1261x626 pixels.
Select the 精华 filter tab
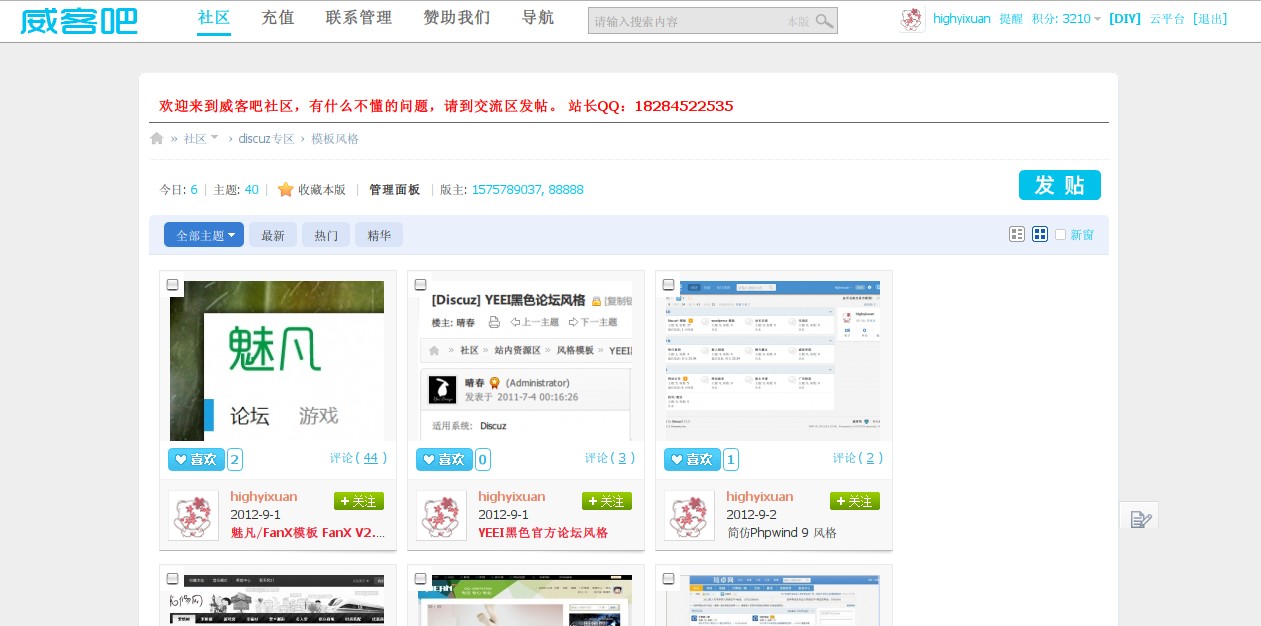[x=379, y=235]
